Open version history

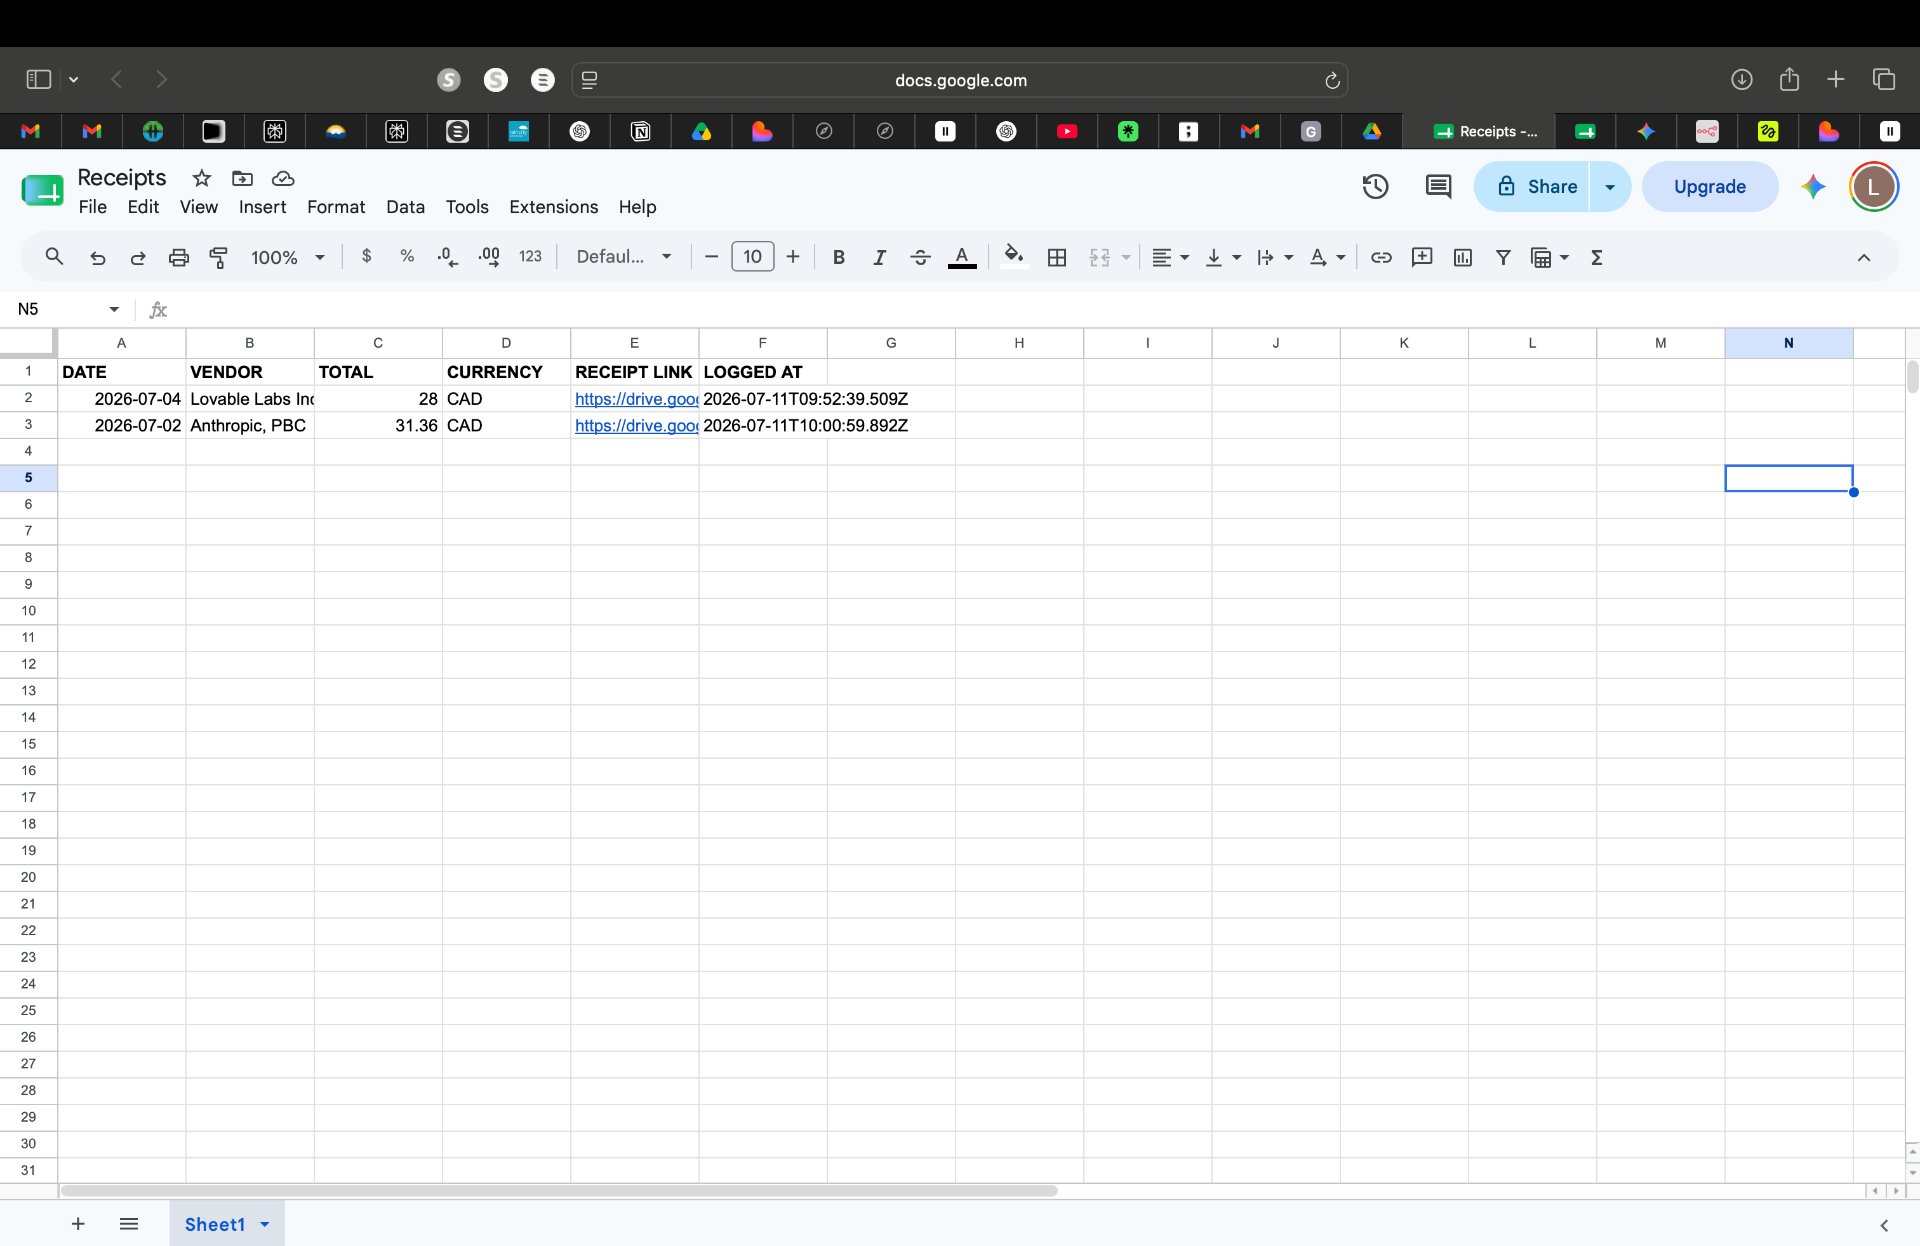[x=1376, y=186]
